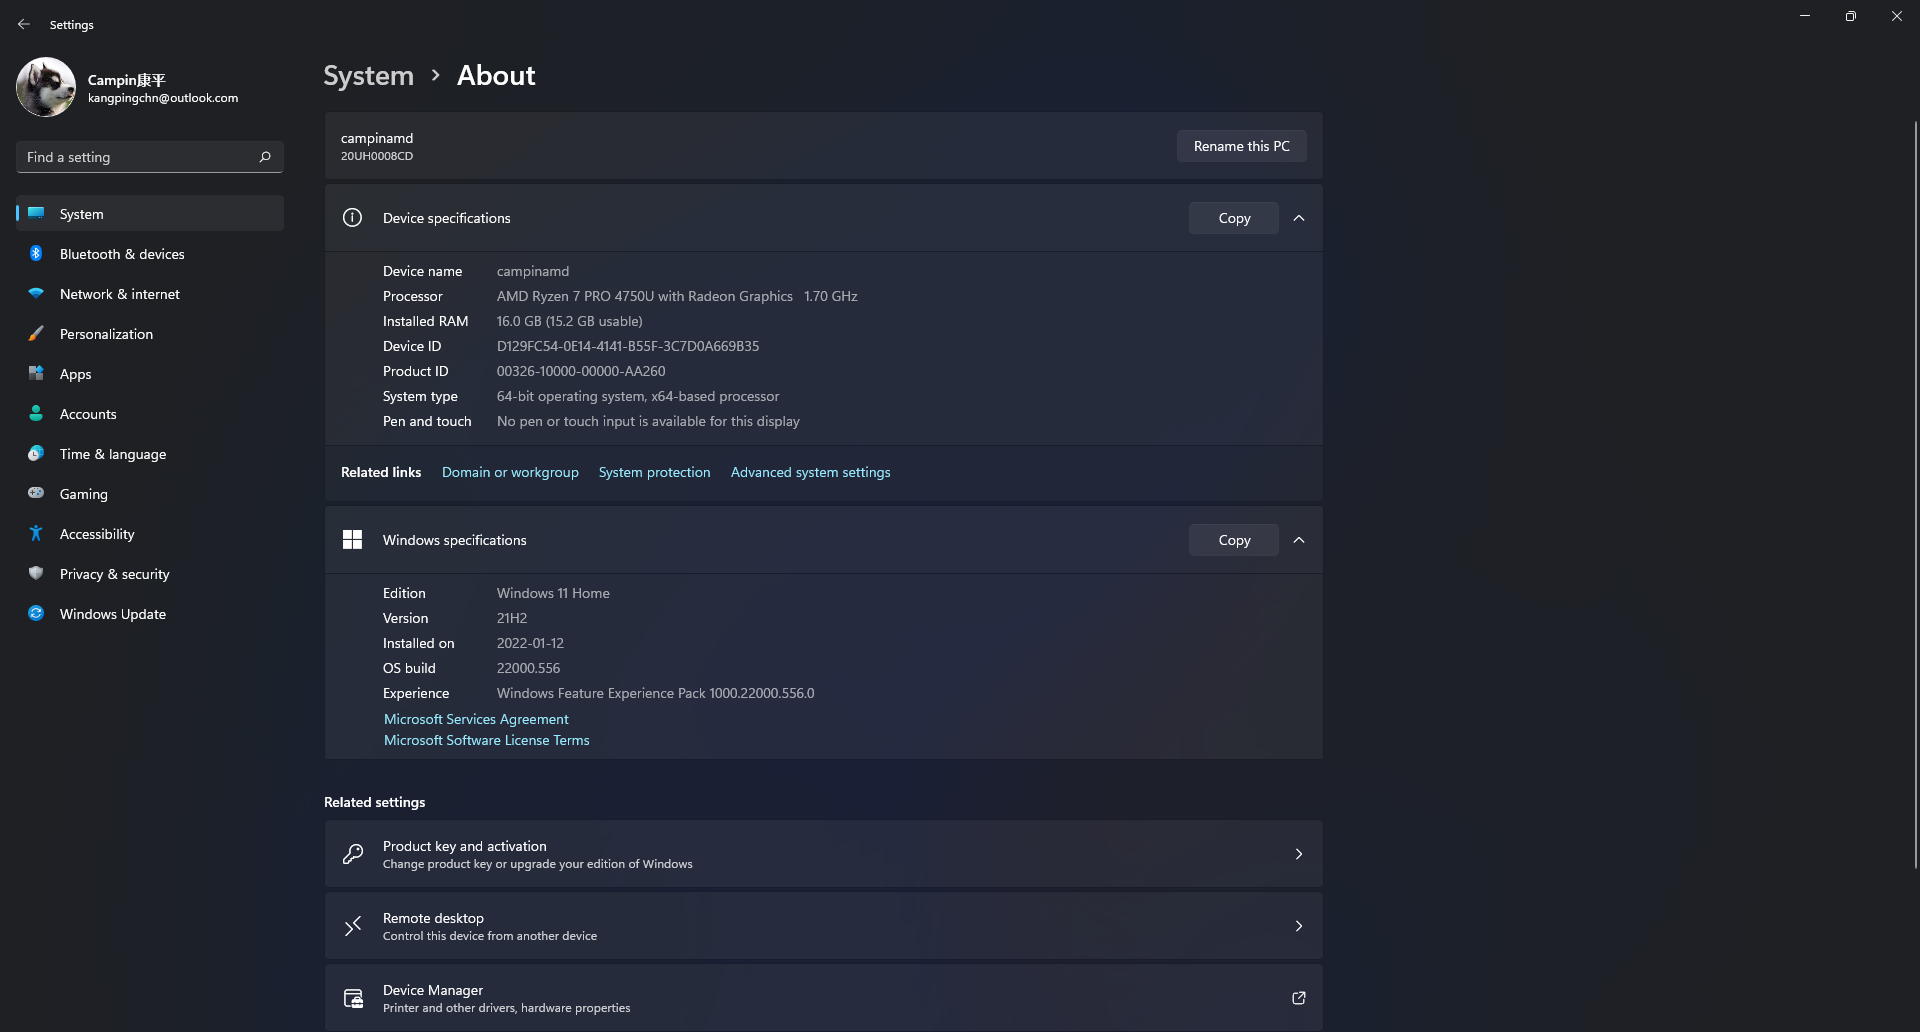Open Product key and activation
This screenshot has height=1032, width=1920.
click(823, 854)
